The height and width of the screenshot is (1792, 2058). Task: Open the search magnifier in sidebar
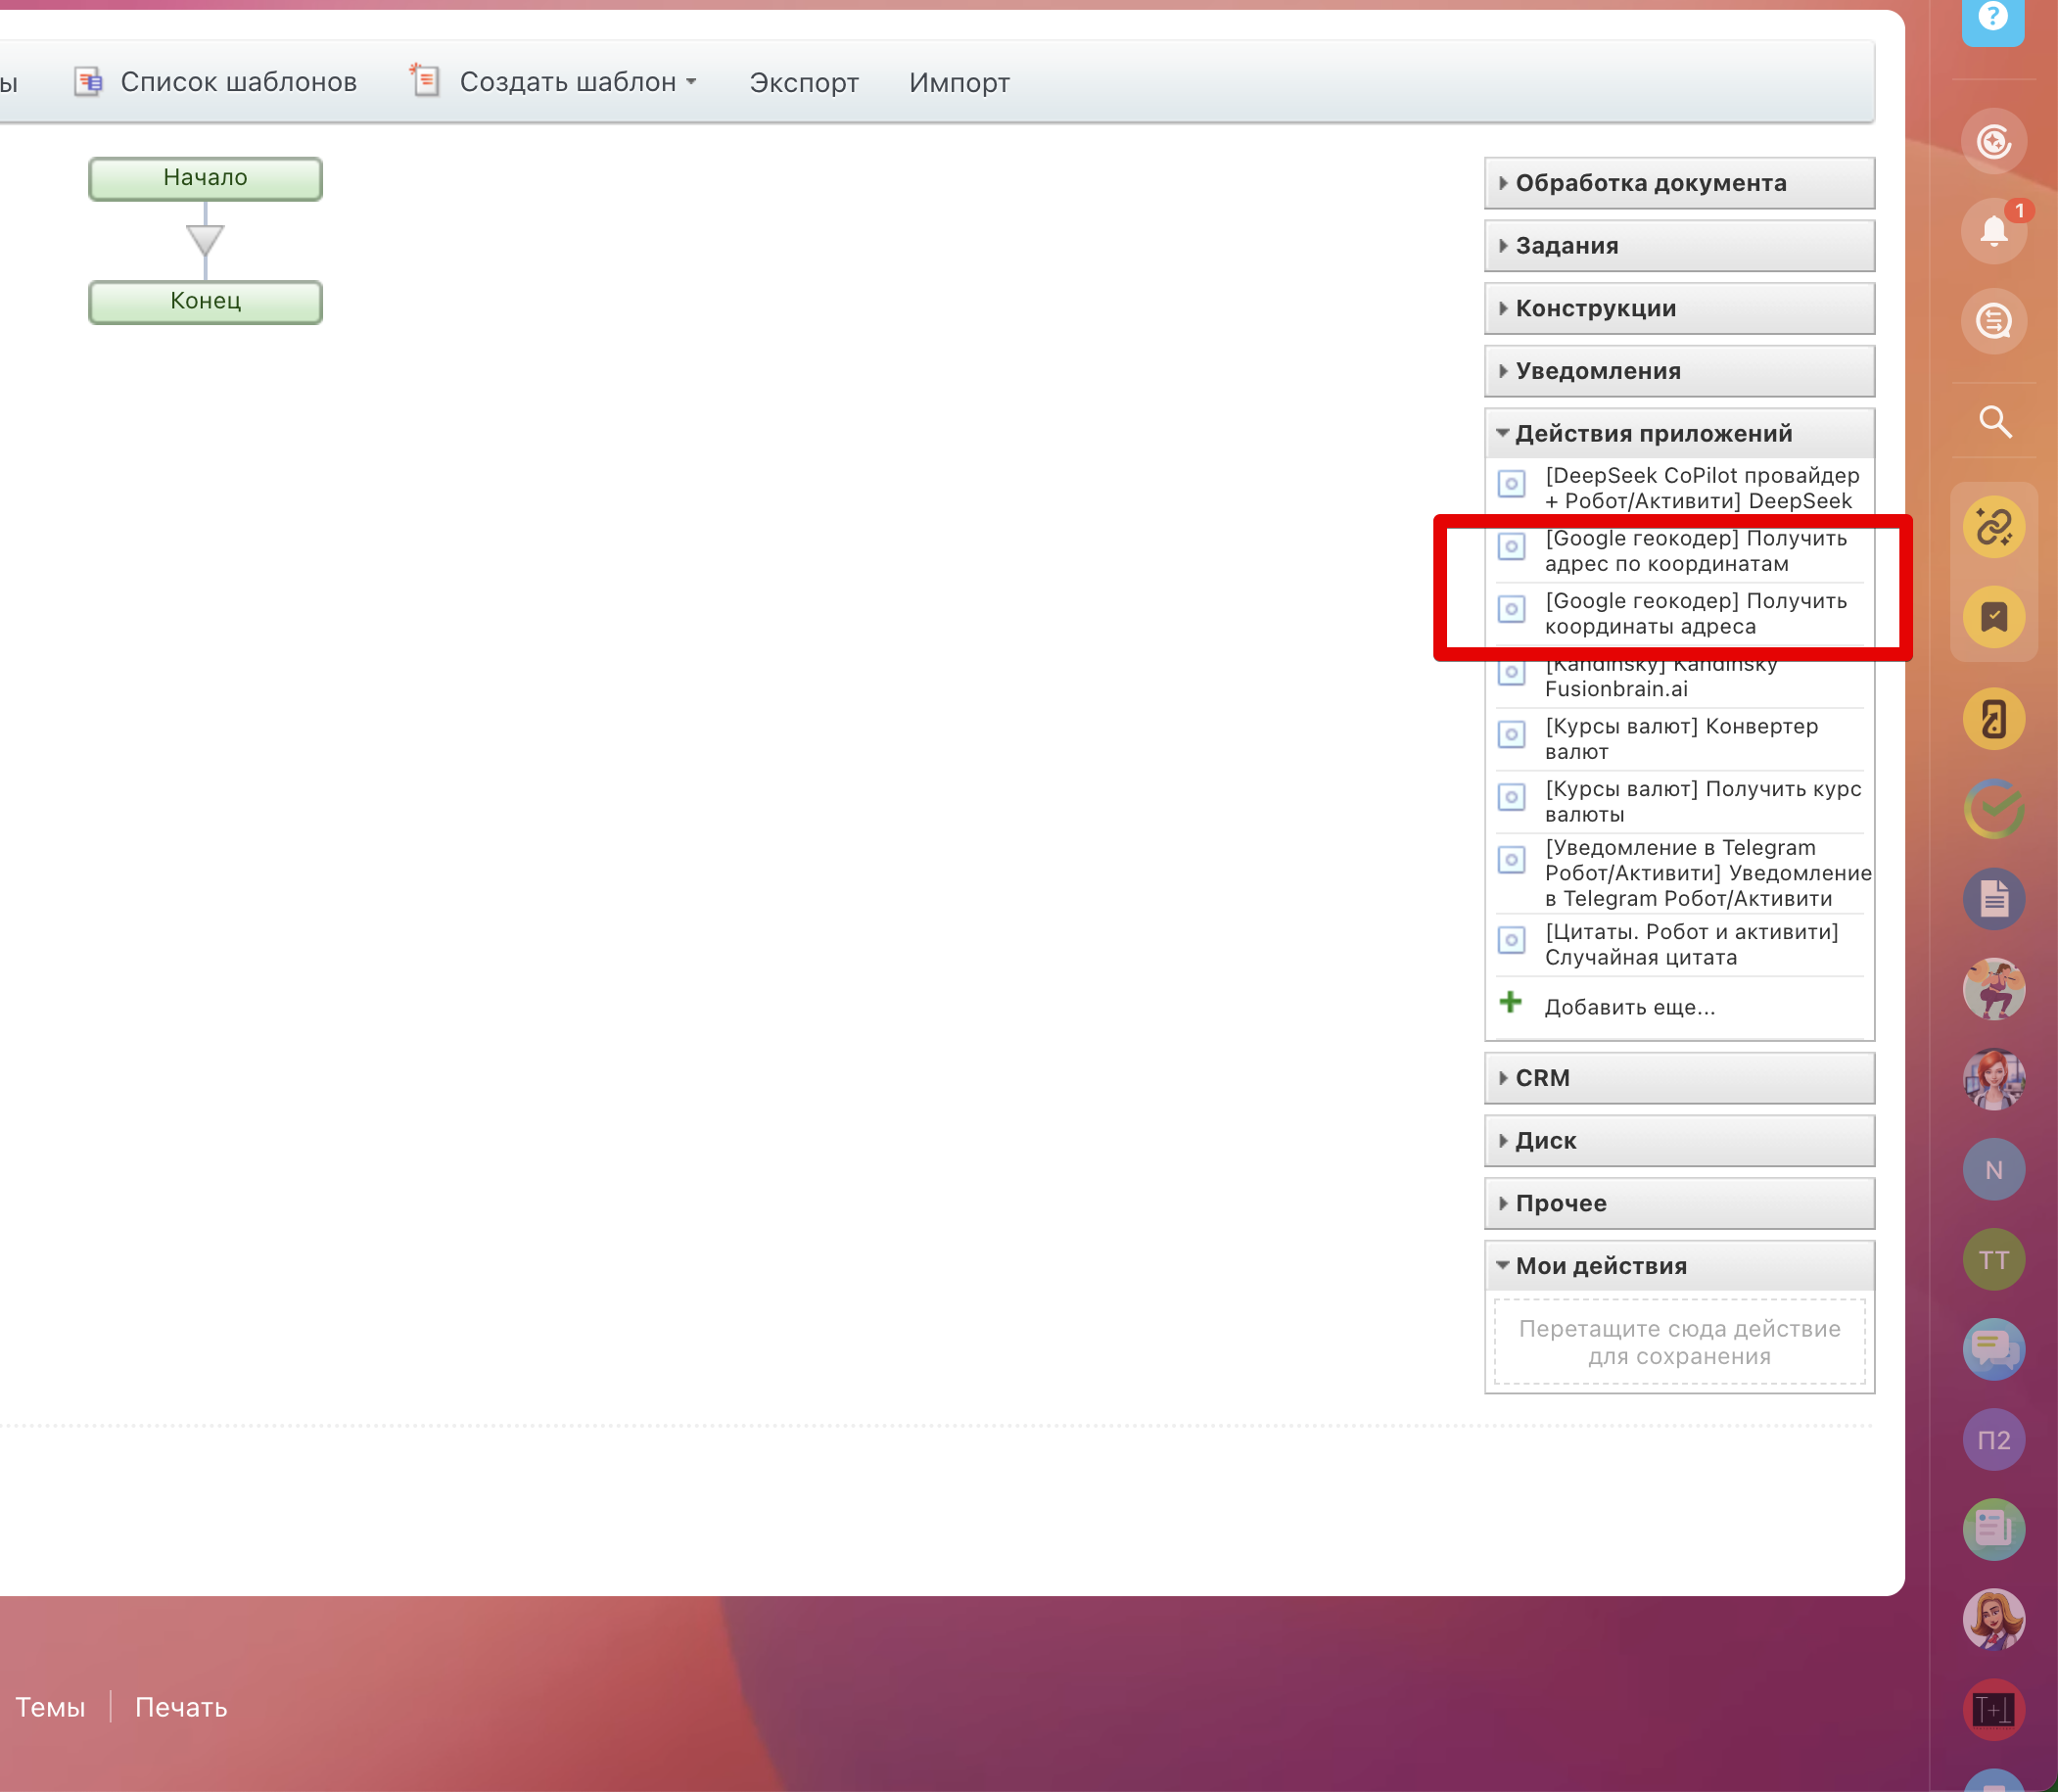(1995, 421)
